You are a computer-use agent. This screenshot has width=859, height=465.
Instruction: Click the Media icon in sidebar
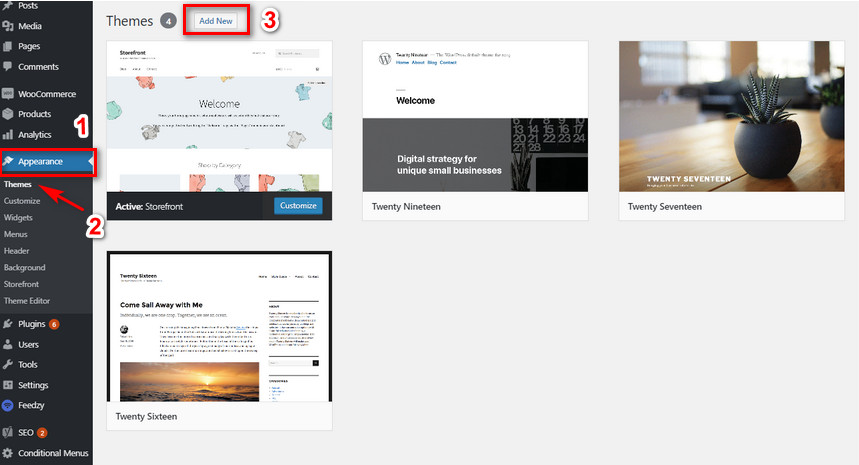(x=8, y=26)
